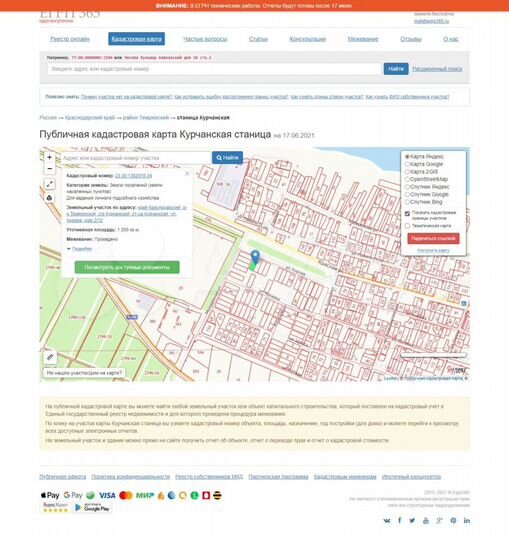
Task: Open Политика конфиденциальности footer link
Action: (131, 477)
